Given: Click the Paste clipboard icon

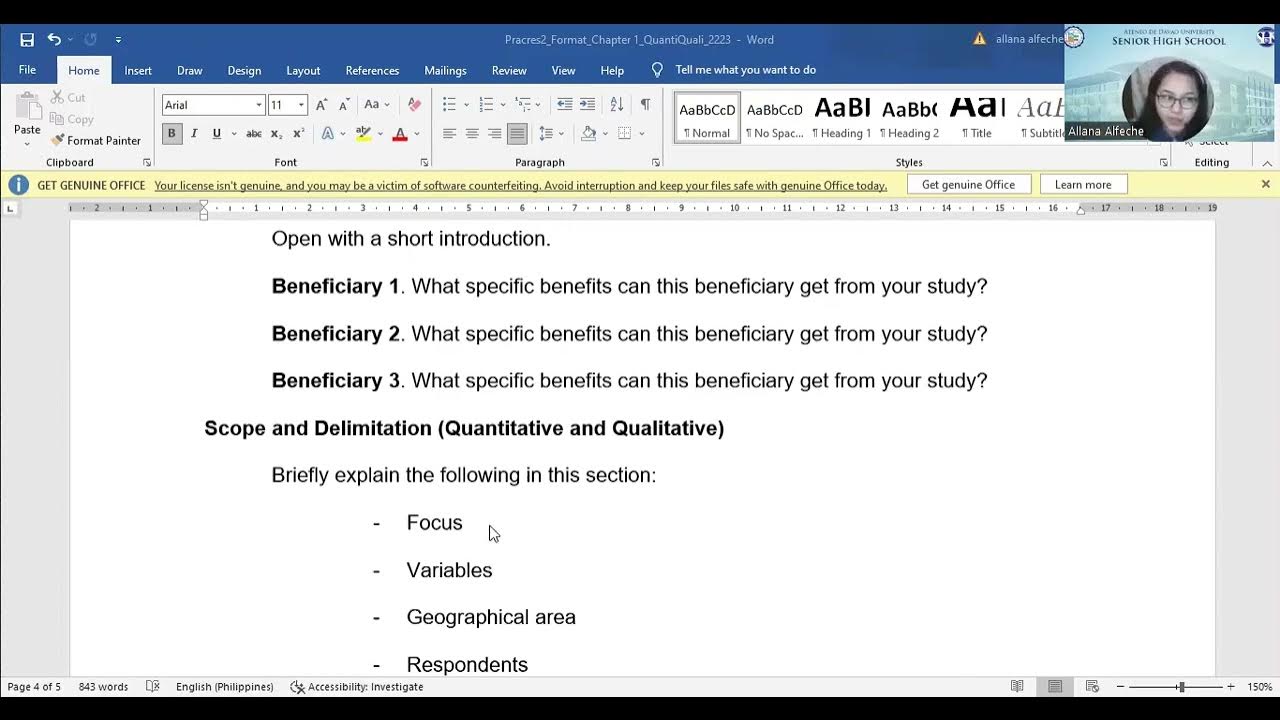Looking at the screenshot, I should 27,106.
